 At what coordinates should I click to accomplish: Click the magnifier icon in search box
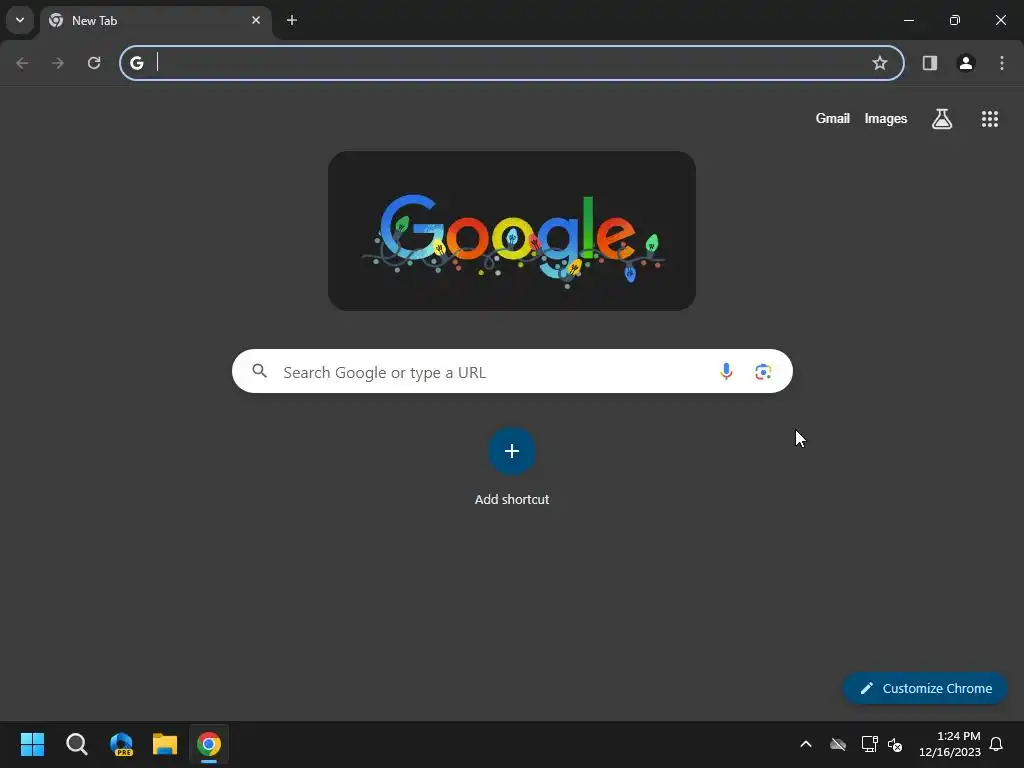click(259, 372)
